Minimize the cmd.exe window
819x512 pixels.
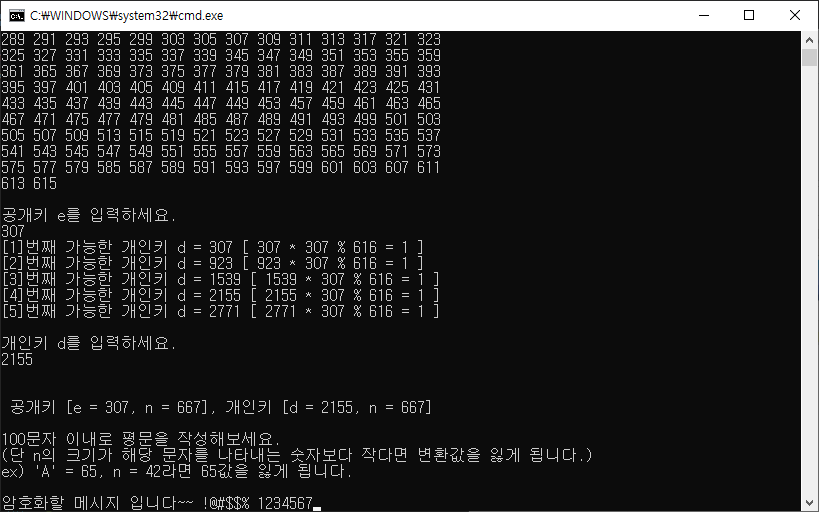click(704, 16)
